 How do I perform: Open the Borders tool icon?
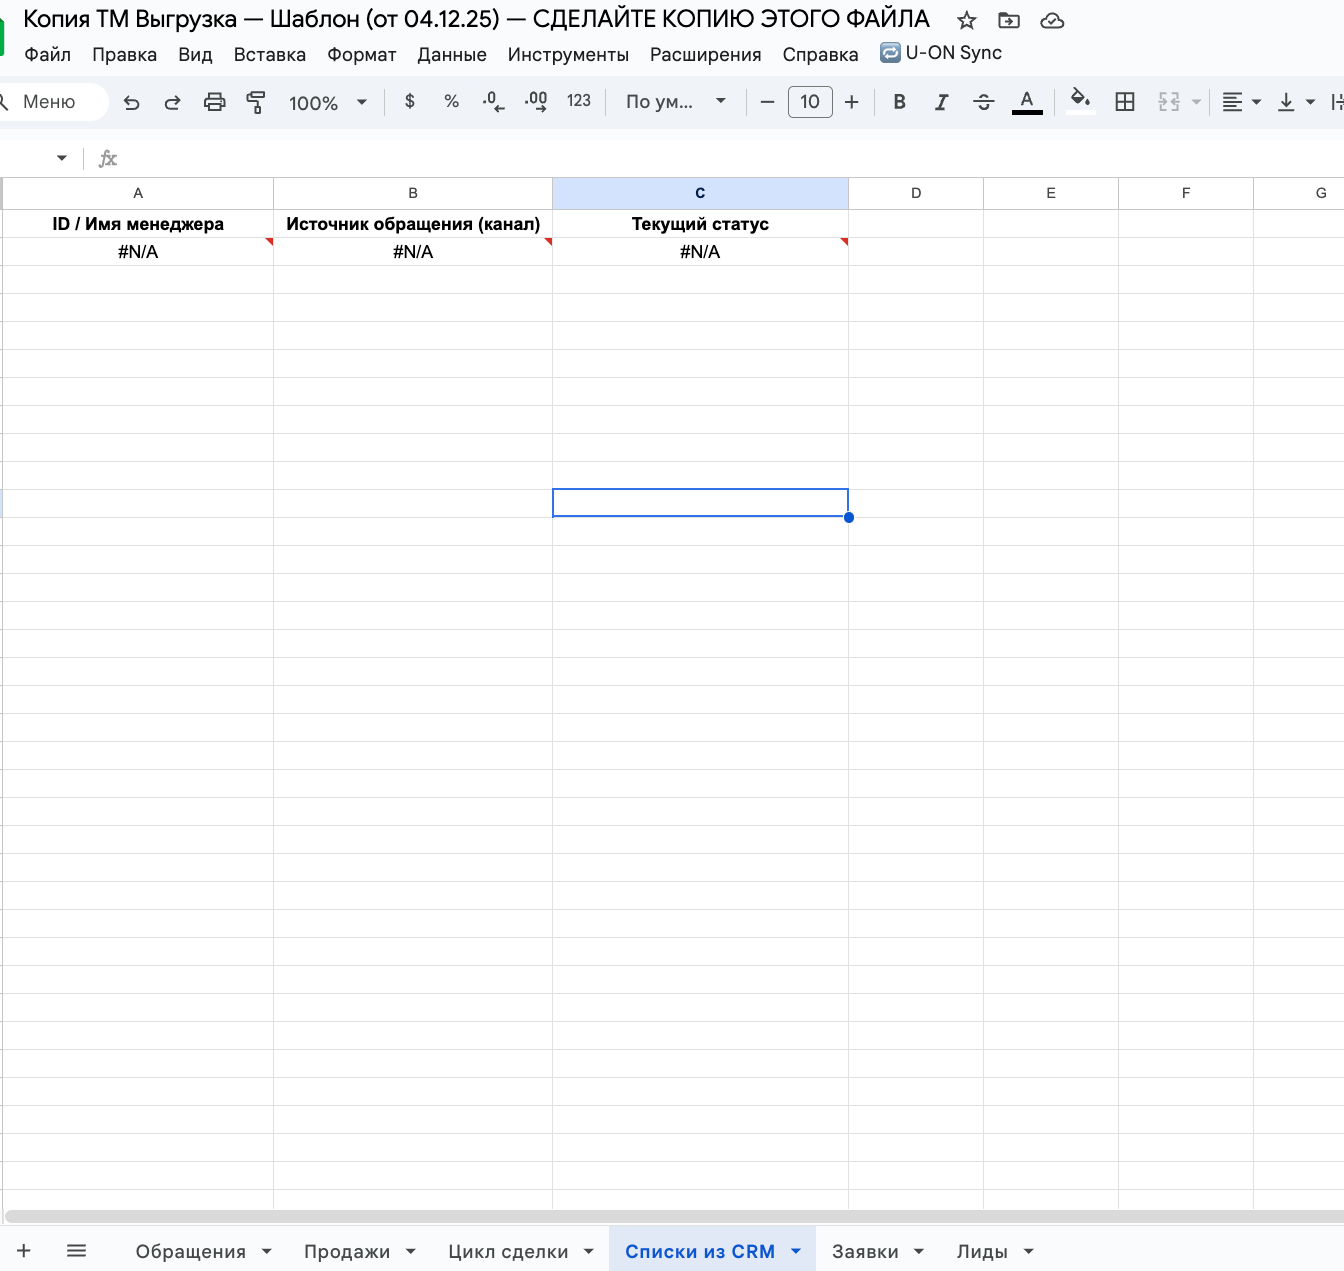pyautogui.click(x=1125, y=102)
